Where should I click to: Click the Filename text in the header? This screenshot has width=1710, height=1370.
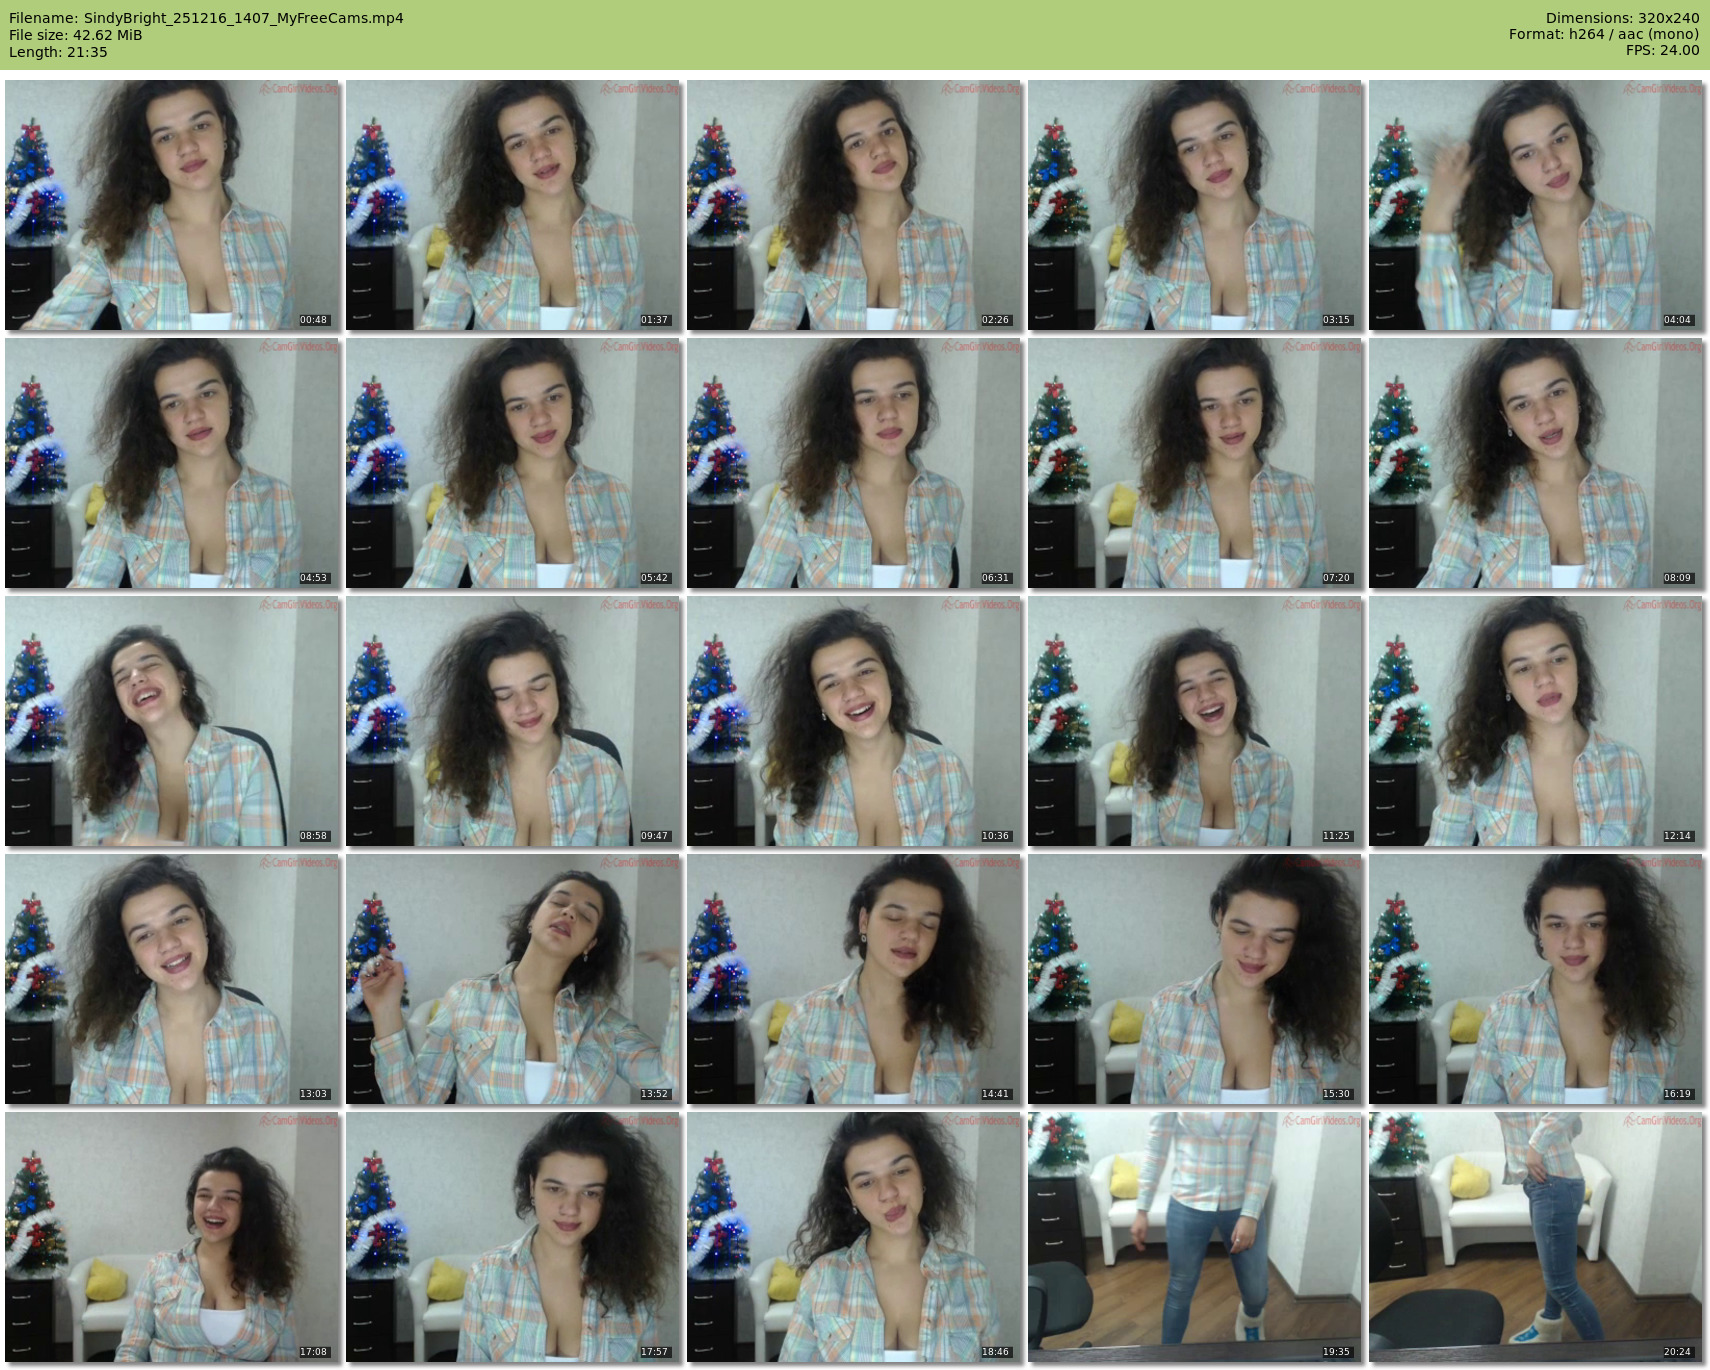click(x=206, y=18)
